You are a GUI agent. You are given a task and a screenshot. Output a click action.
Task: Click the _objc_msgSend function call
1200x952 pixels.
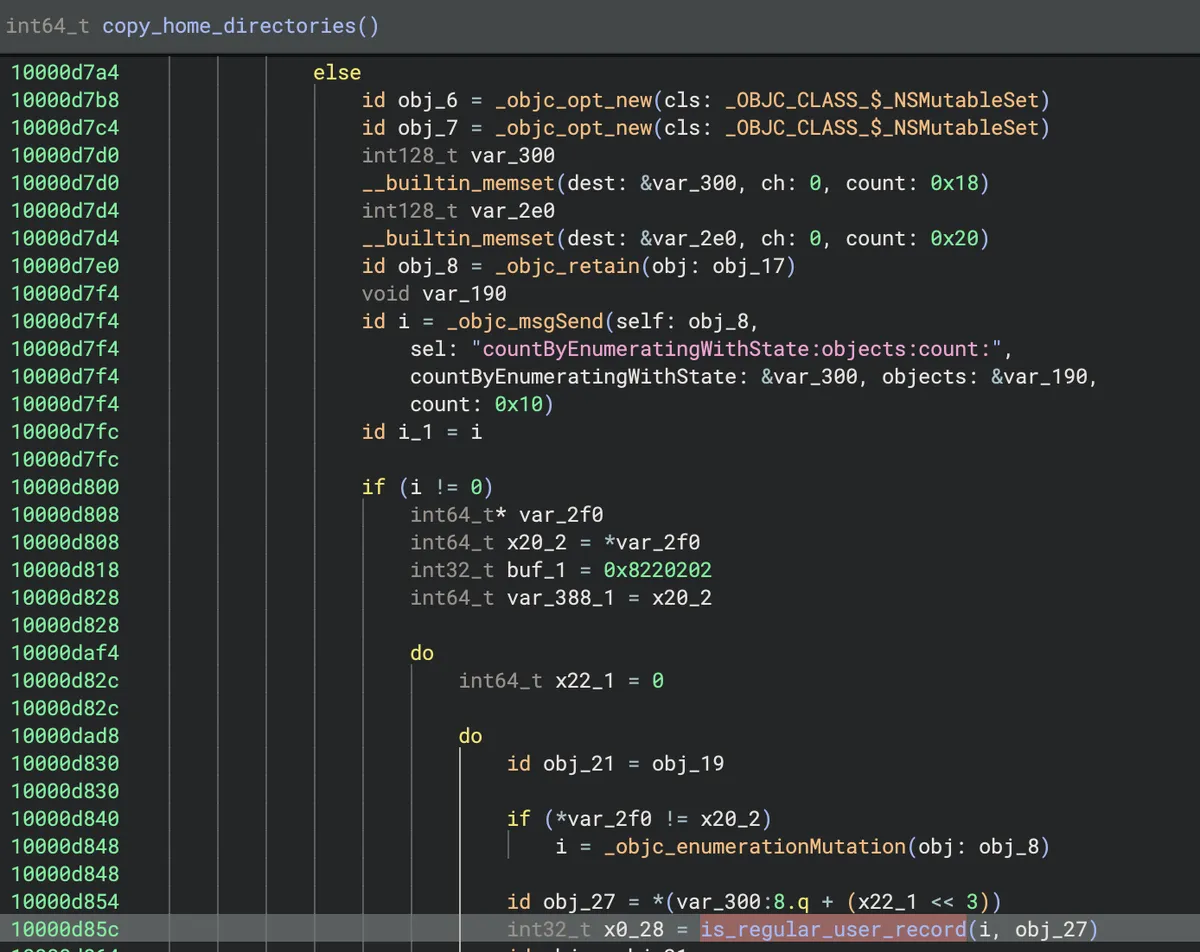(548, 321)
